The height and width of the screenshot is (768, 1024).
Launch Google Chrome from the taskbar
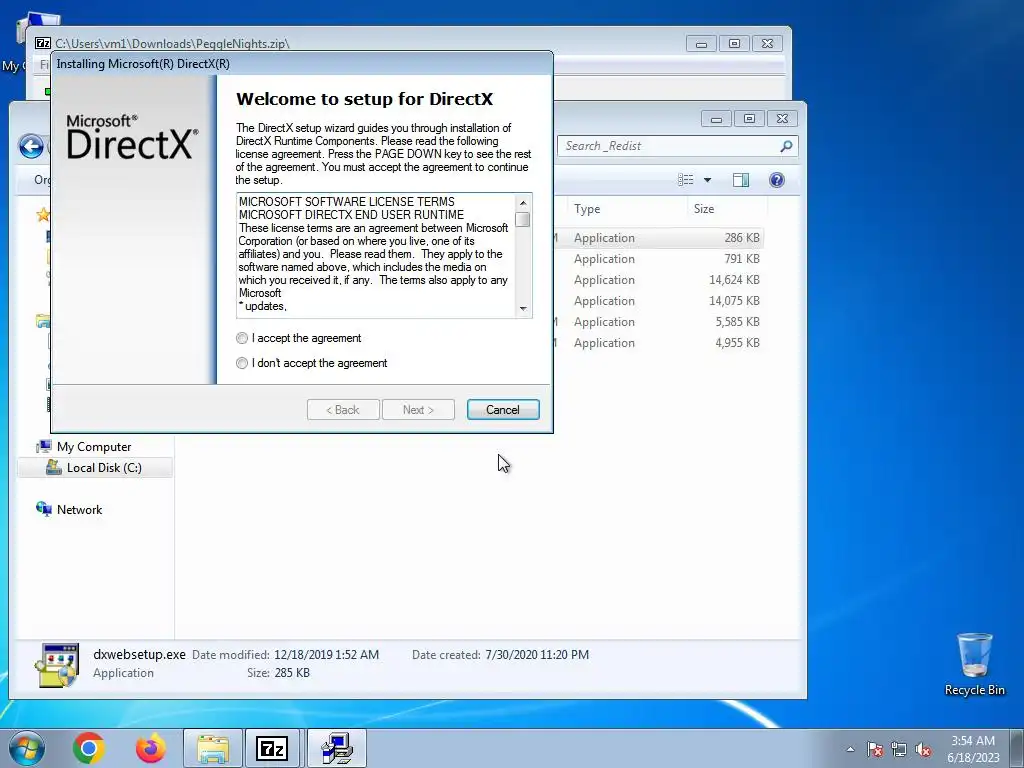[89, 748]
